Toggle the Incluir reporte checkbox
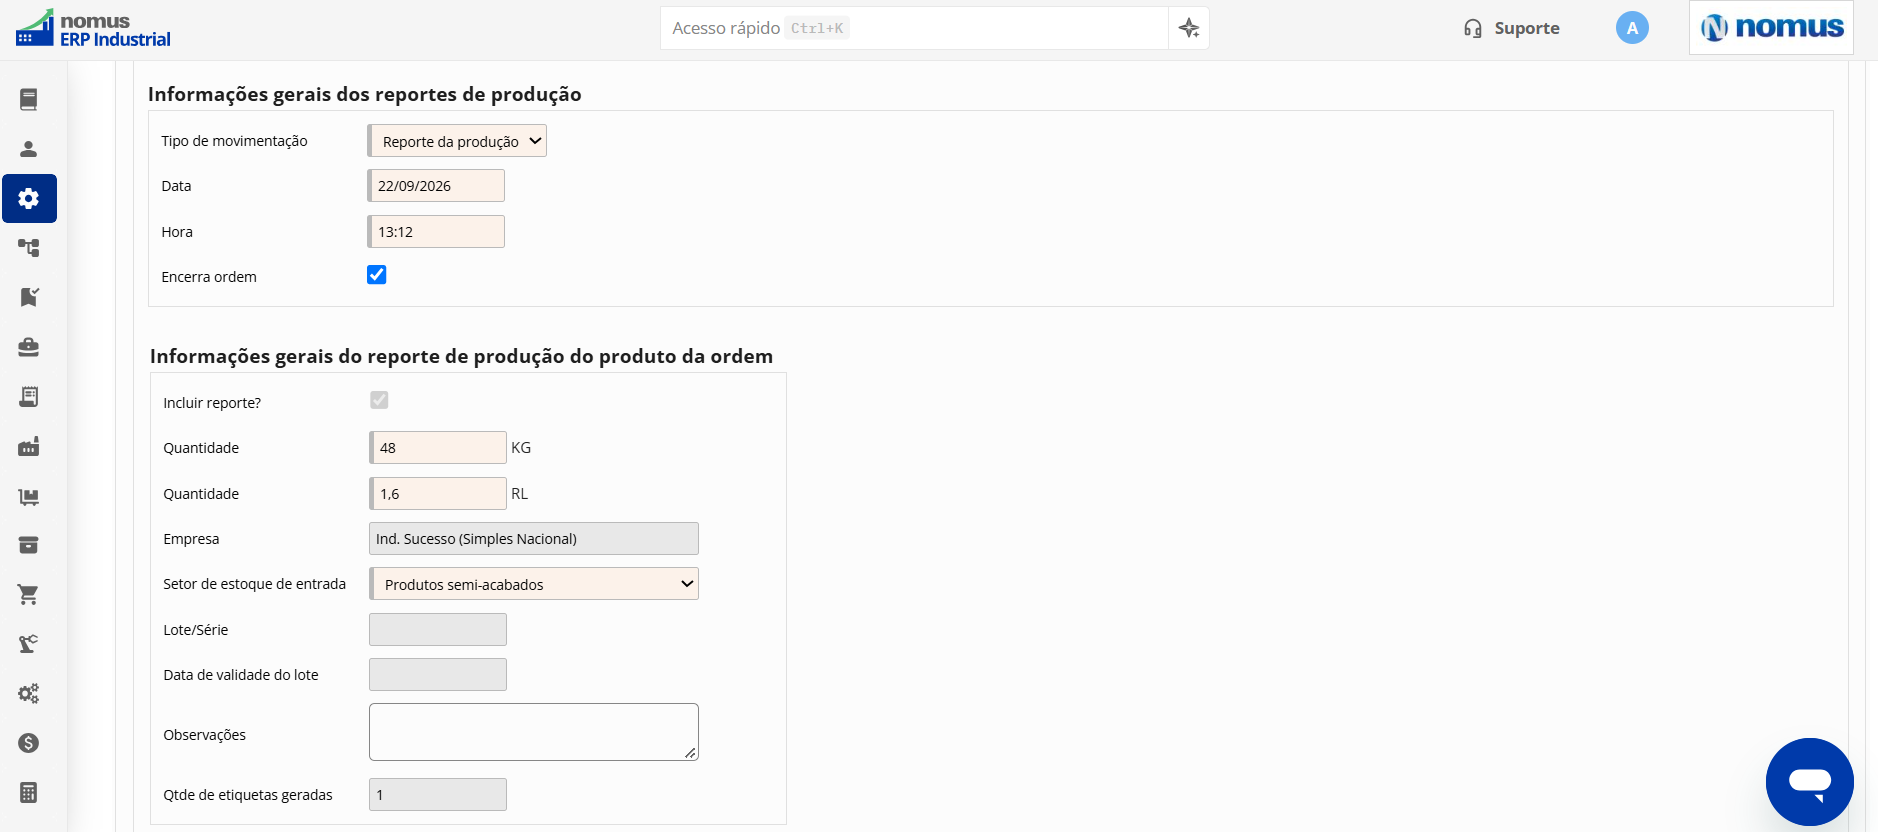This screenshot has height=832, width=1878. (379, 400)
